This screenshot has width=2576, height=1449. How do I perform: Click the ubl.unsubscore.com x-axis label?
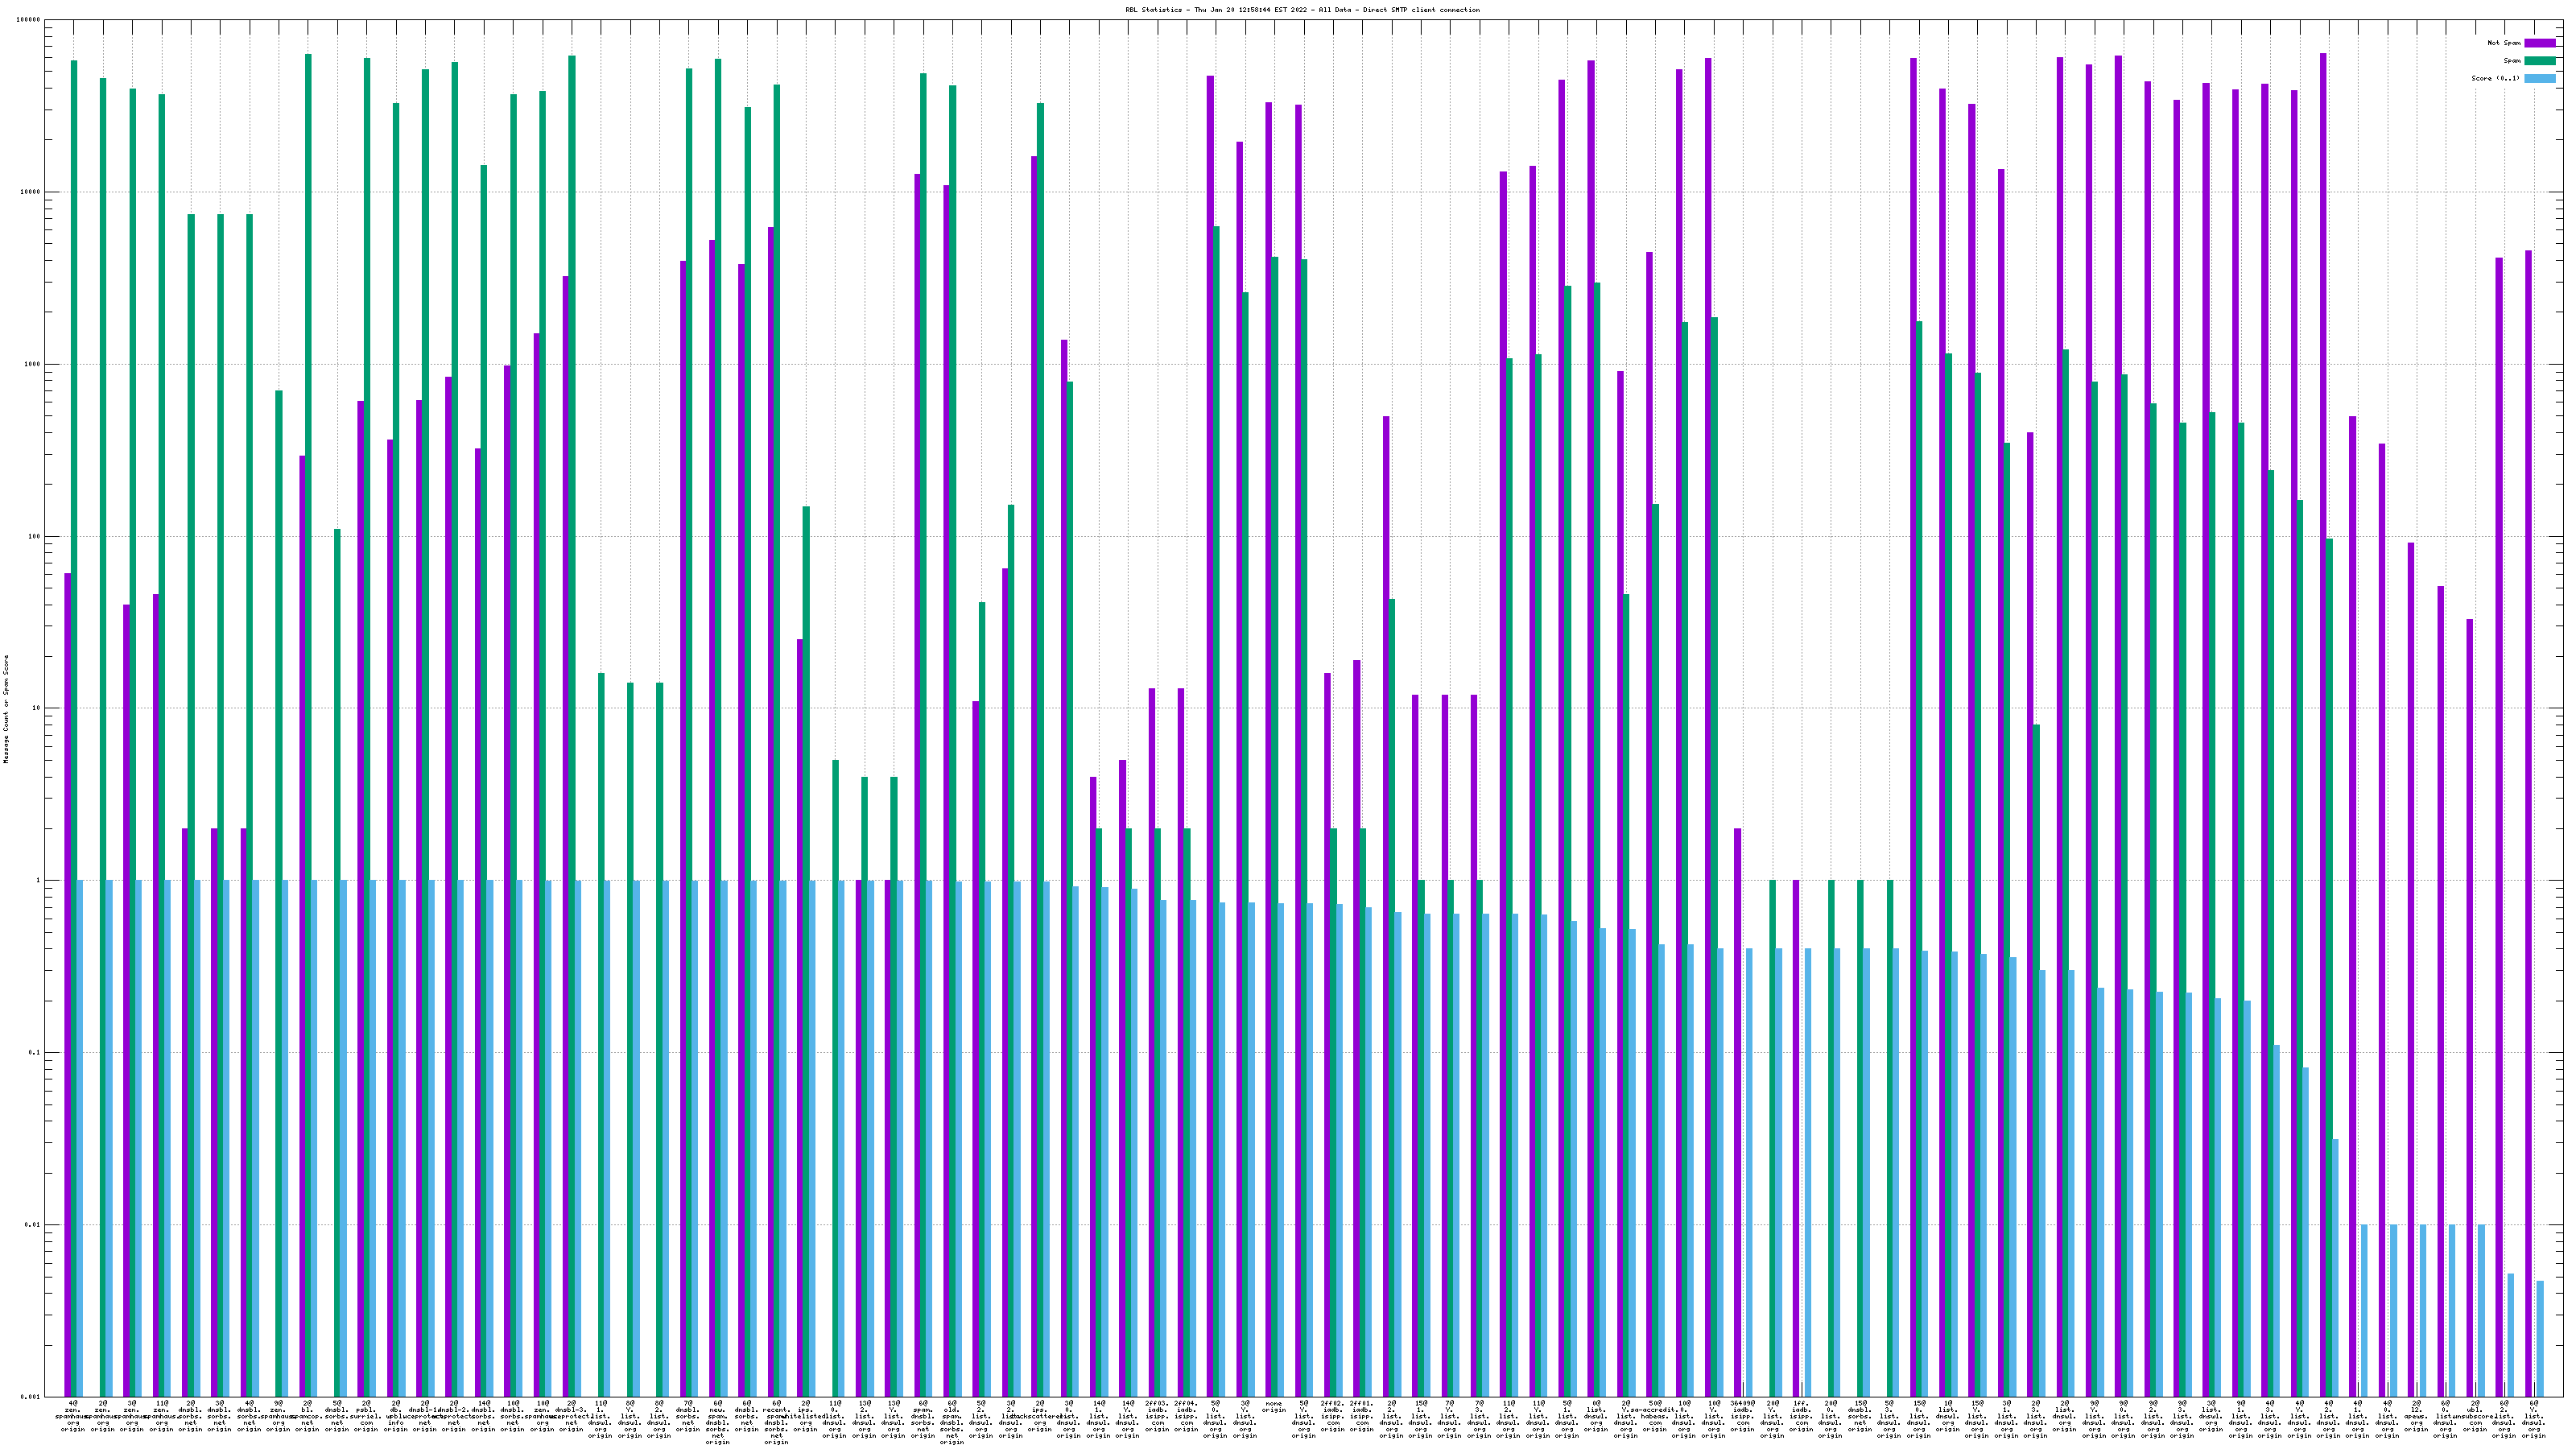coord(2475,1416)
